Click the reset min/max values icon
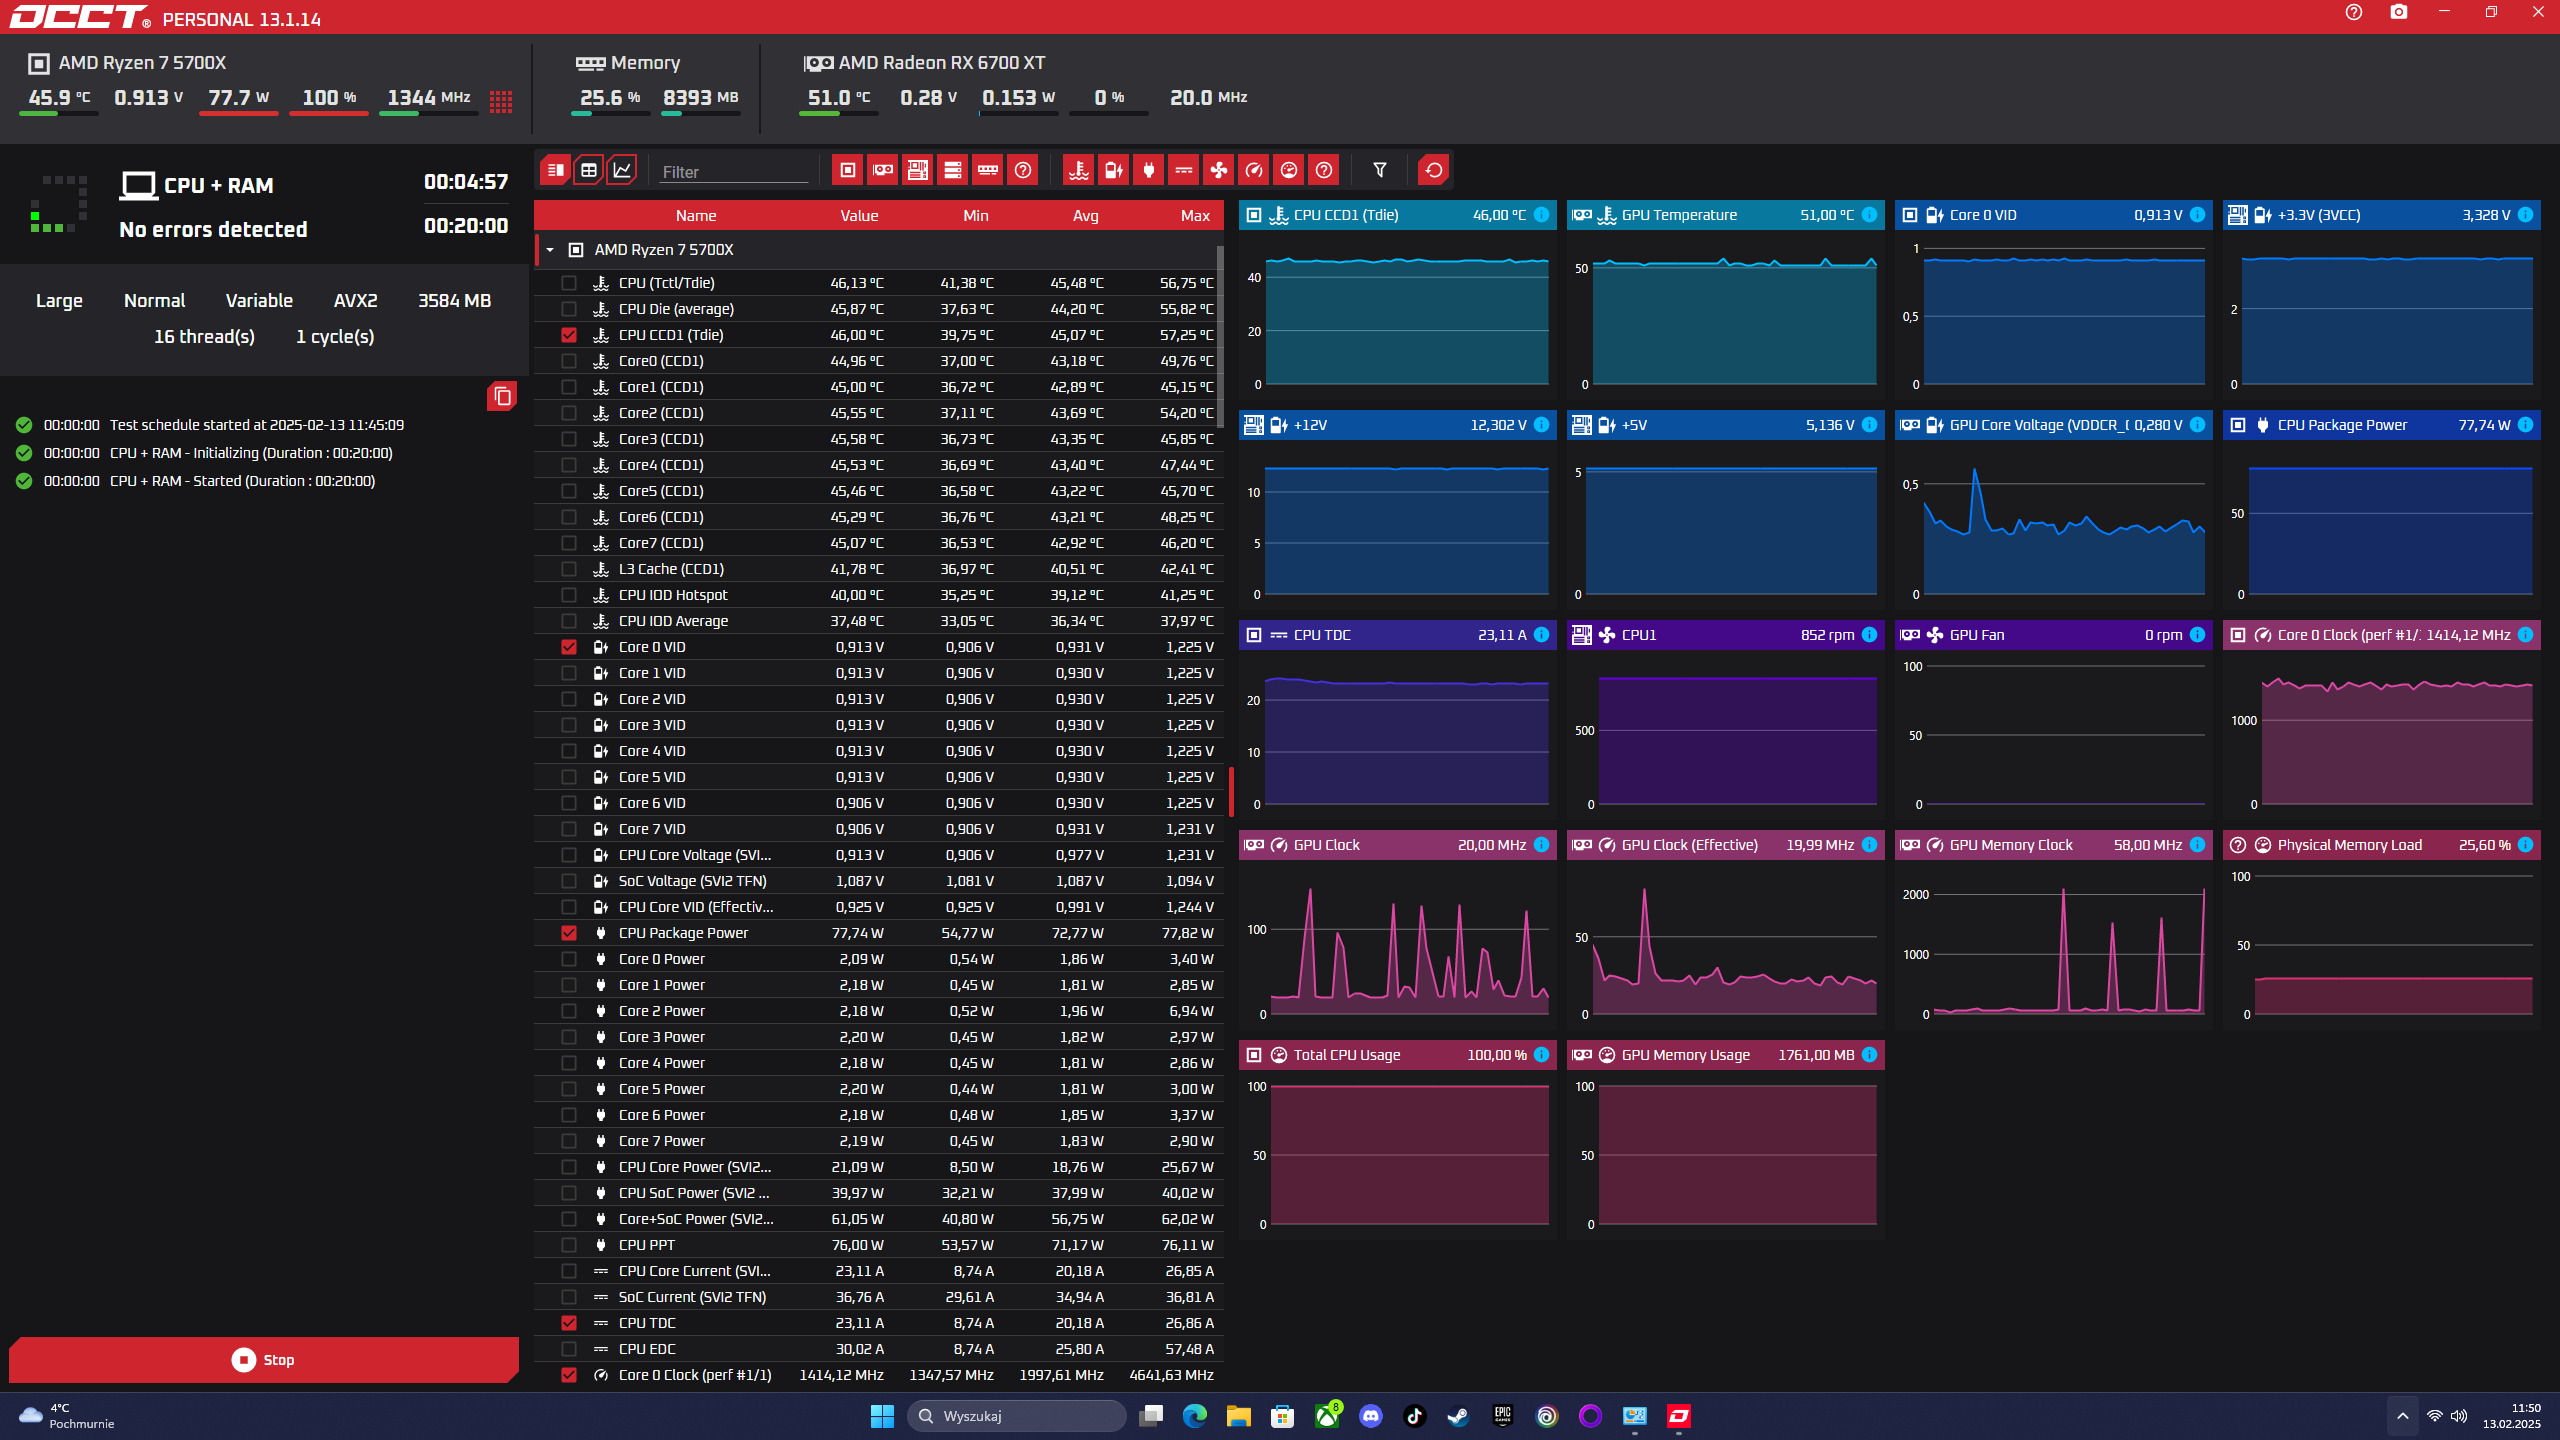The image size is (2560, 1440). click(x=1433, y=170)
